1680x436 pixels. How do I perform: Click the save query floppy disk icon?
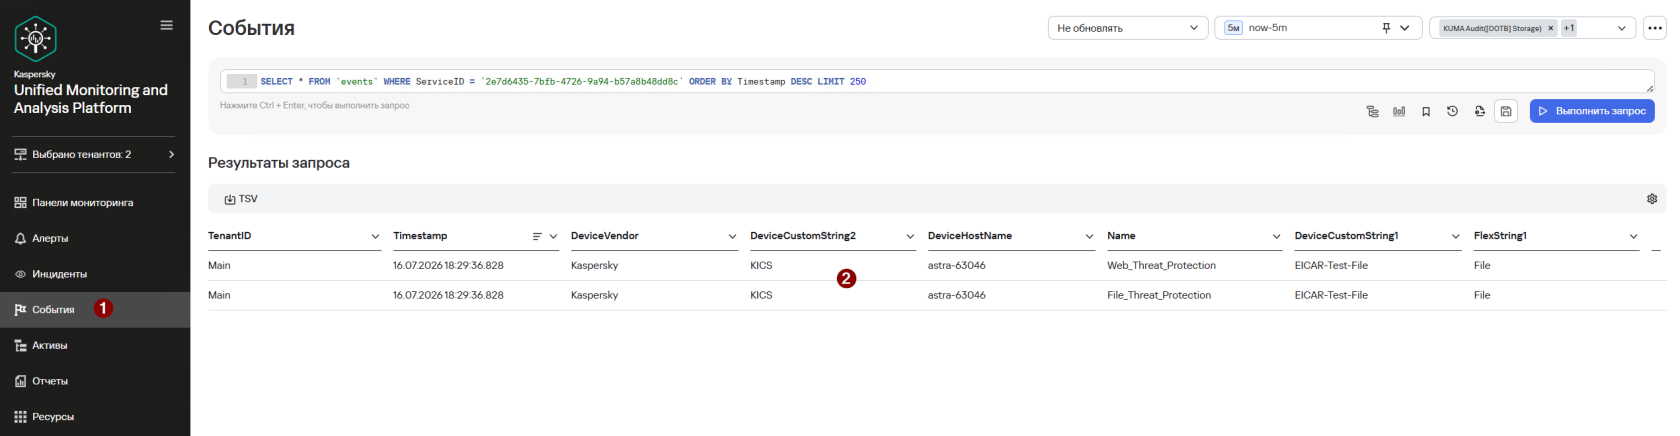[x=1506, y=111]
